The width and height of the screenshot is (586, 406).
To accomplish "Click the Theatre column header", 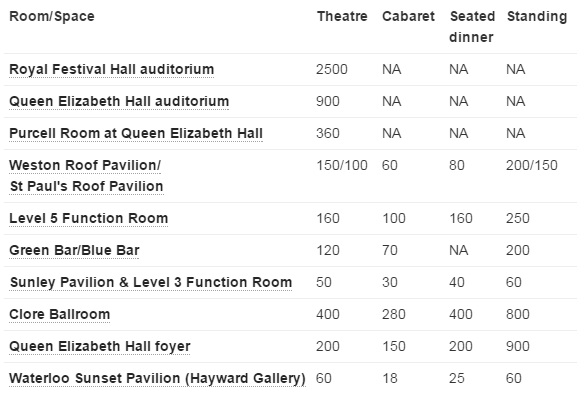I will (342, 16).
